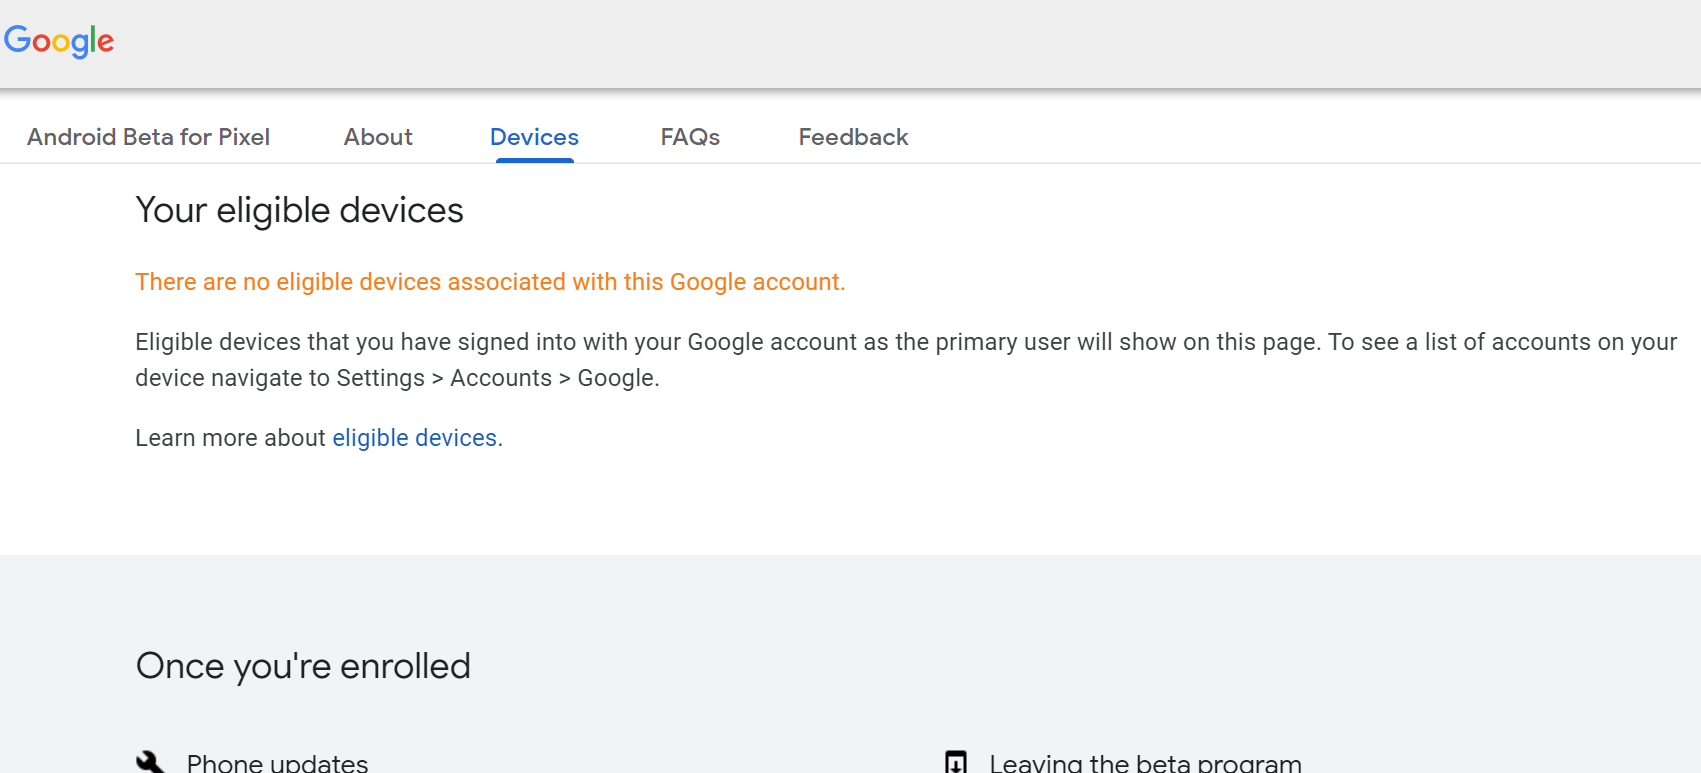This screenshot has width=1701, height=773.
Task: Click the Google logo
Action: point(59,41)
